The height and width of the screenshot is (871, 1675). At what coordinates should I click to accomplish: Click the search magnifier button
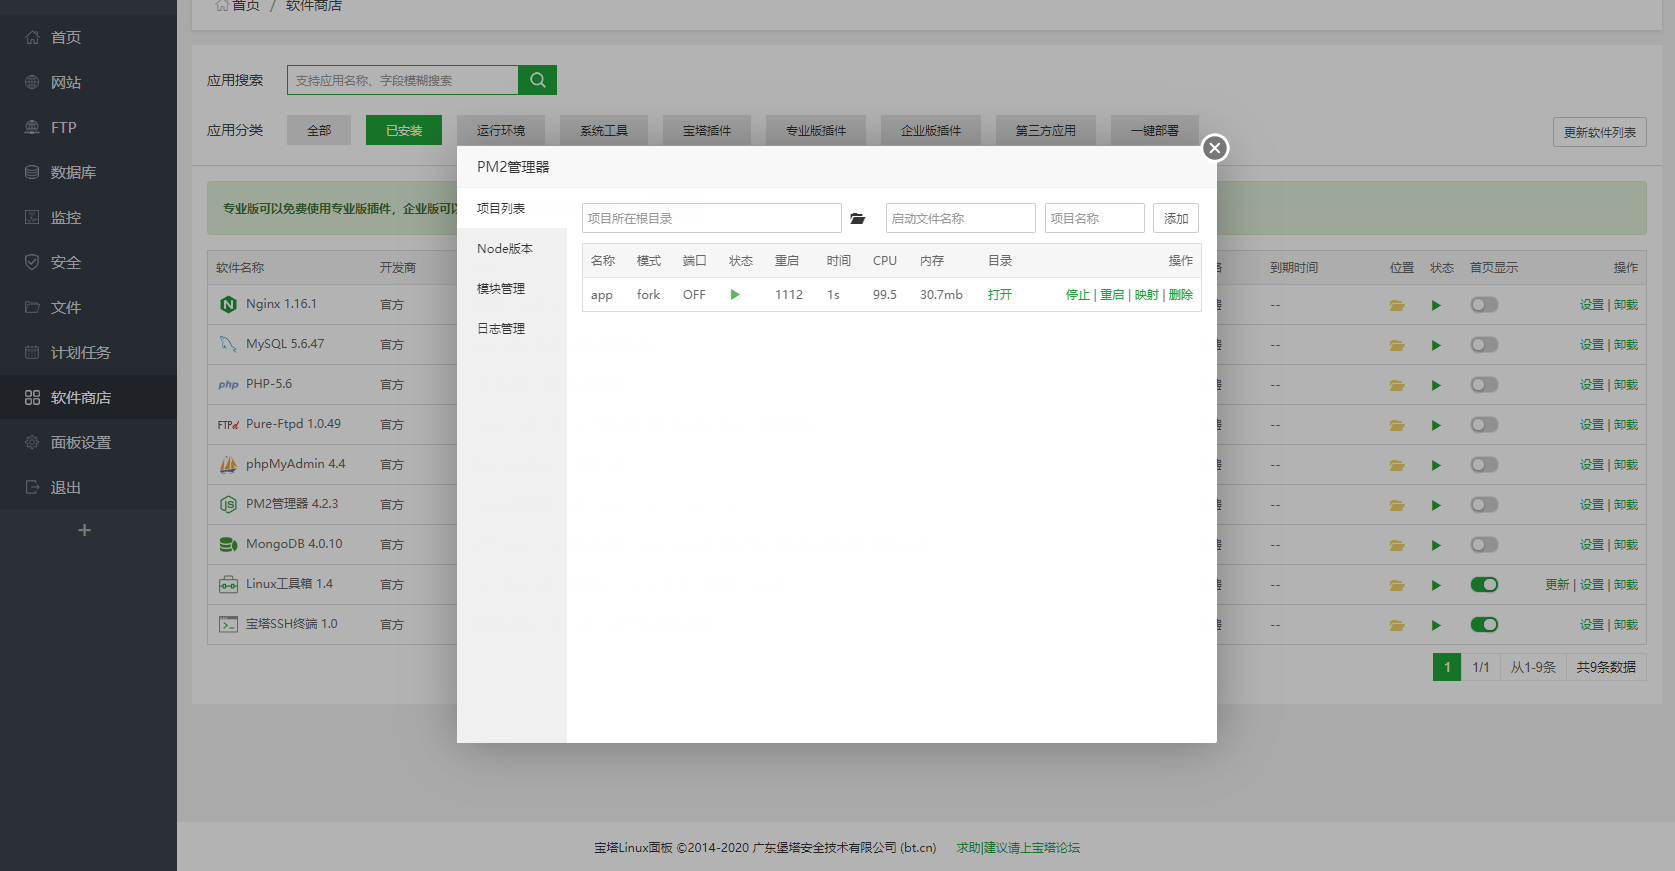point(537,80)
